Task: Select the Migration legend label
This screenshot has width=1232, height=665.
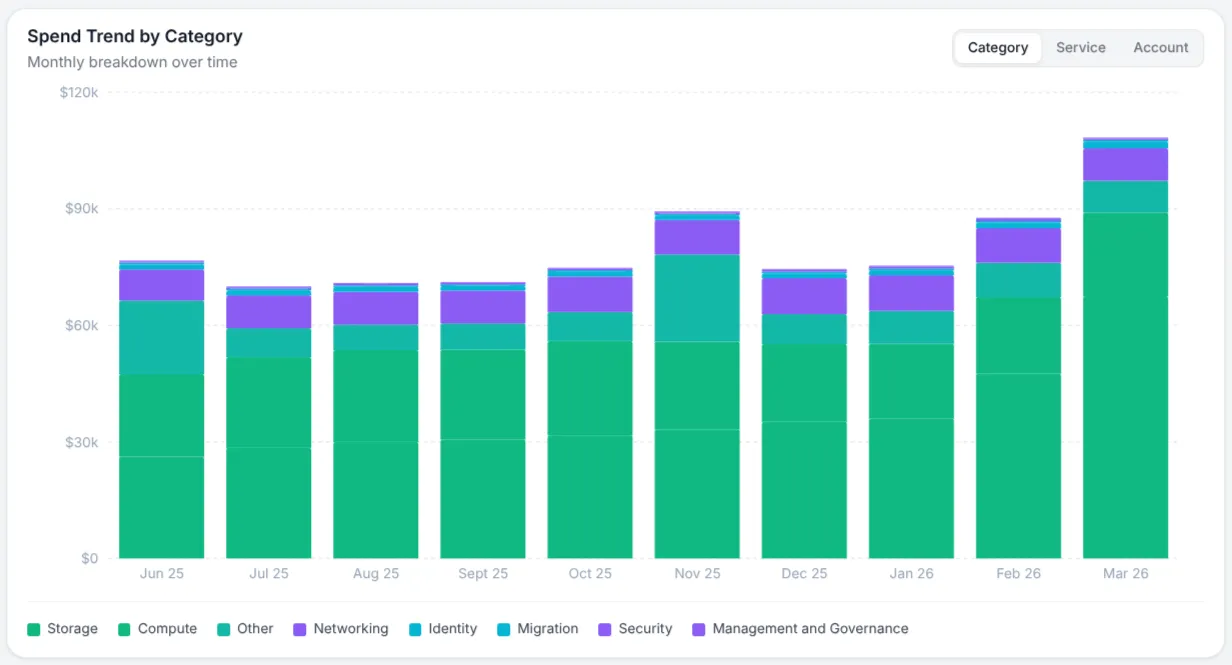Action: pyautogui.click(x=548, y=629)
